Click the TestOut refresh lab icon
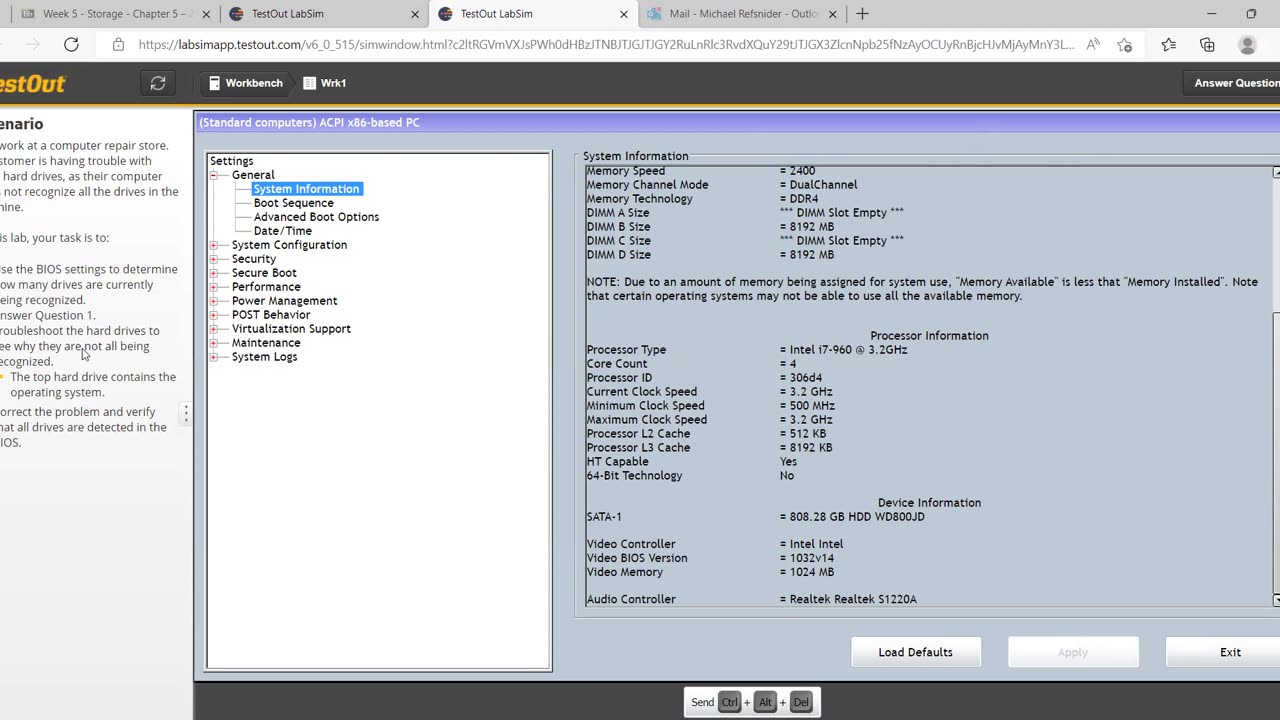This screenshot has width=1280, height=720. (158, 83)
